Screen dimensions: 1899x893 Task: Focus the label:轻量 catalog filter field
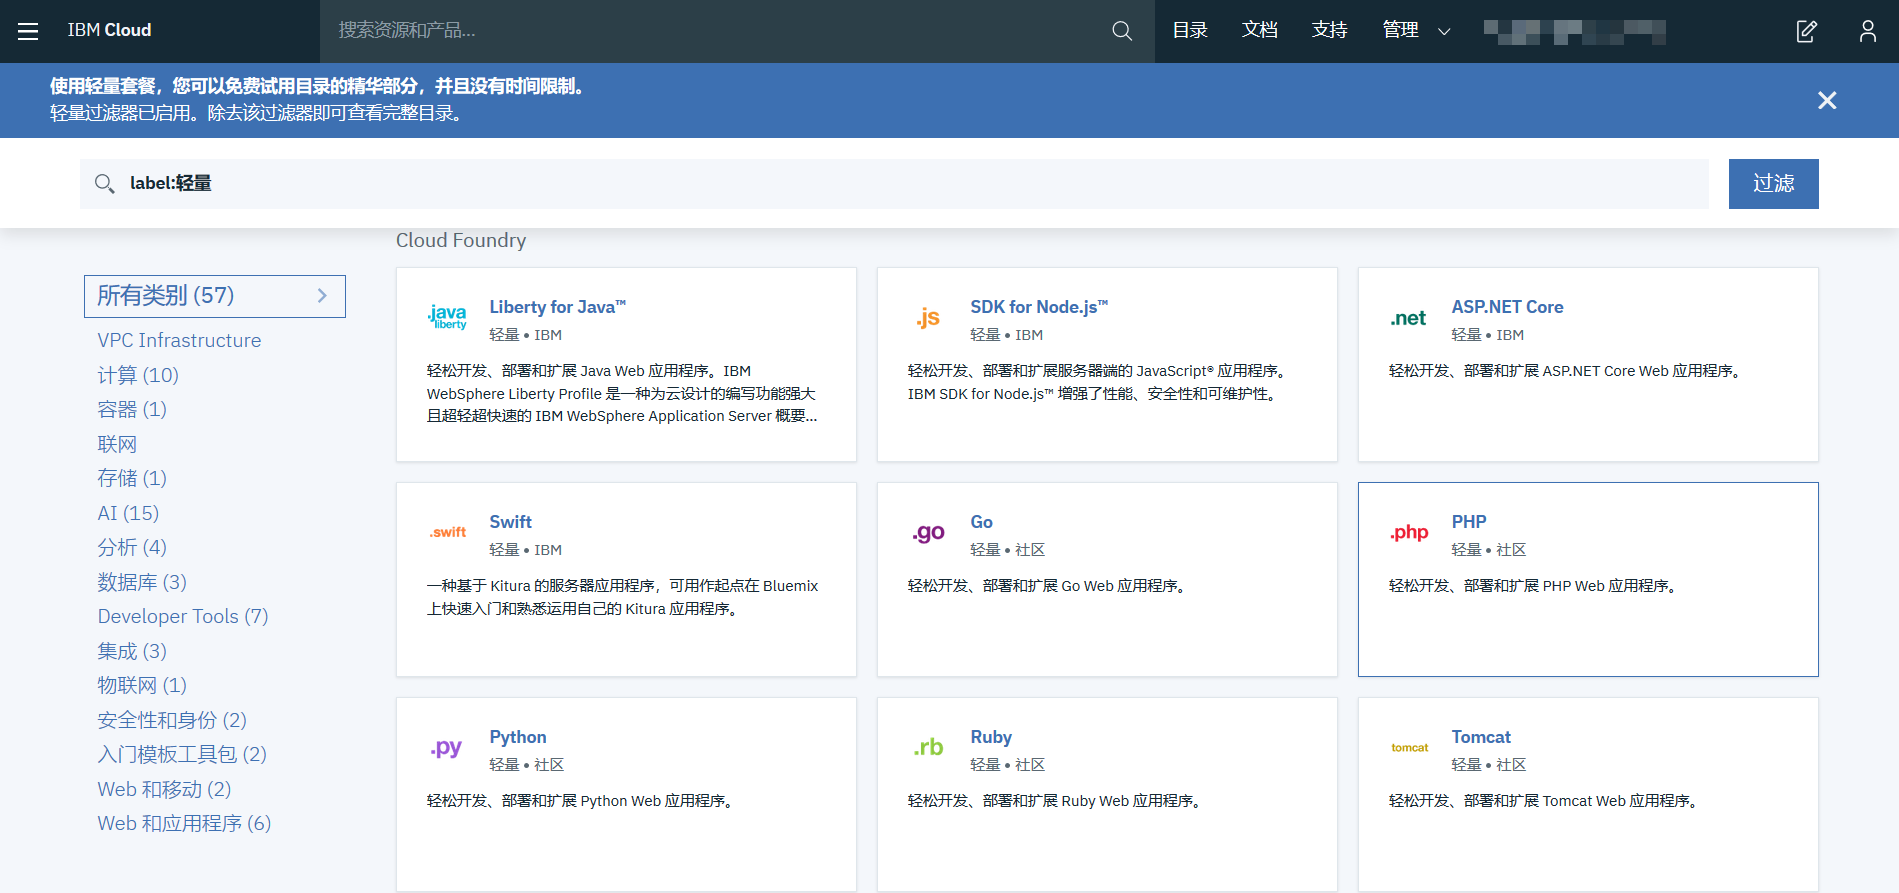(x=900, y=184)
